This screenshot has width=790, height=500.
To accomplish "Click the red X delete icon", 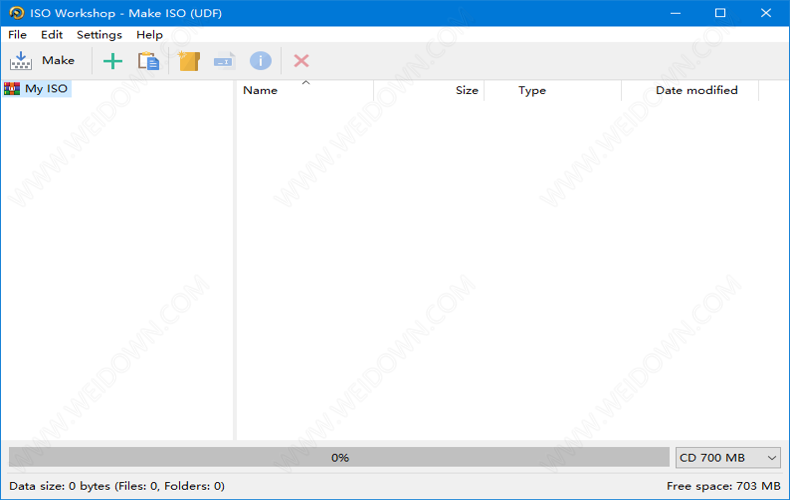I will pyautogui.click(x=301, y=61).
